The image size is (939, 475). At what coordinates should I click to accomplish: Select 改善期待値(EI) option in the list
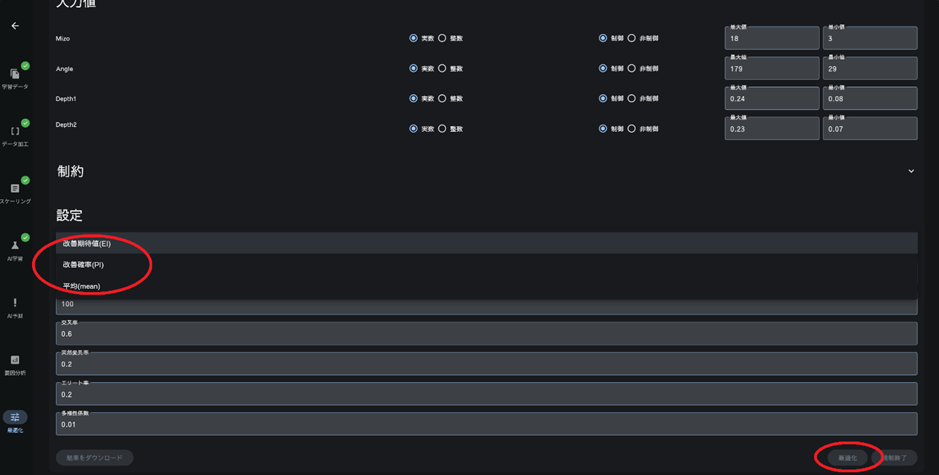(87, 243)
